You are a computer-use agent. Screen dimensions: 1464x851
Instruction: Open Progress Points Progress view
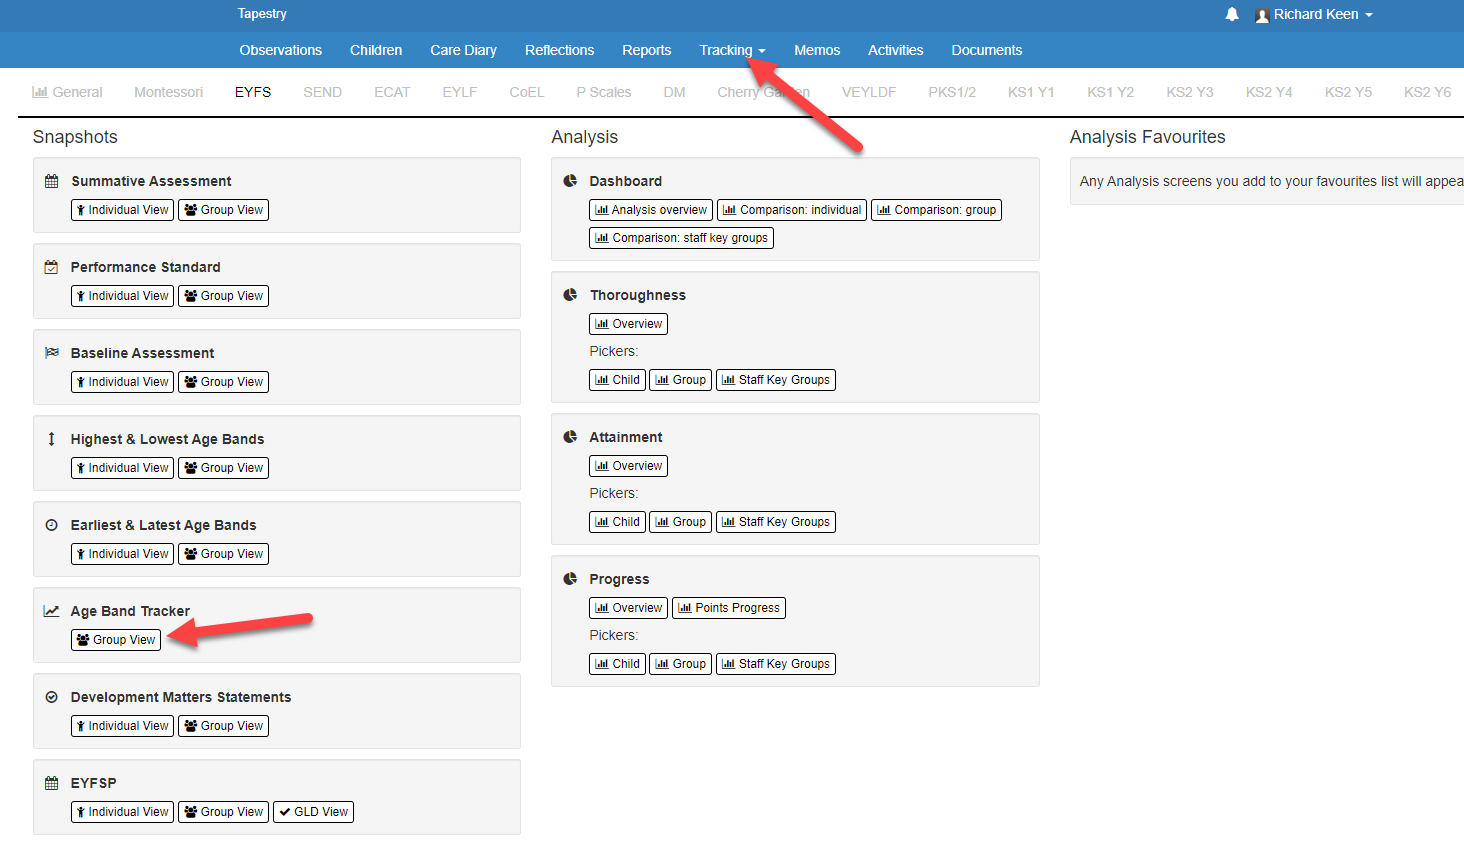729,608
